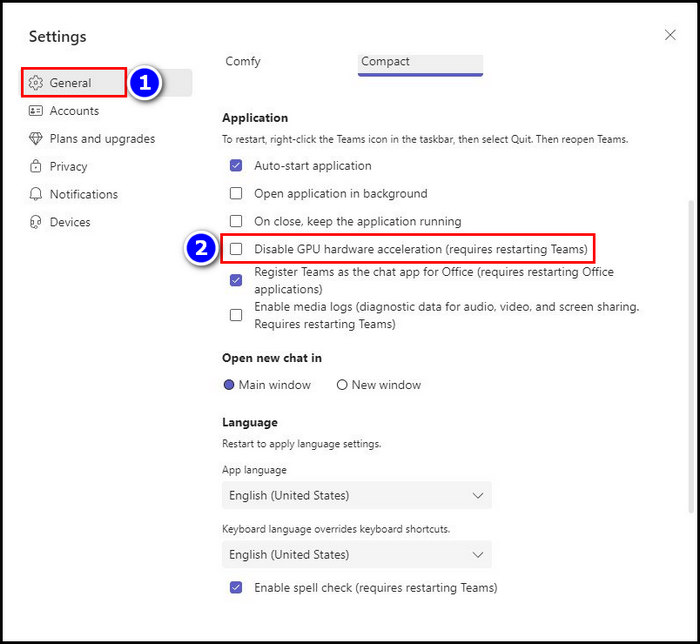Image resolution: width=700 pixels, height=644 pixels.
Task: Uncheck Enable spell check
Action: [x=236, y=587]
